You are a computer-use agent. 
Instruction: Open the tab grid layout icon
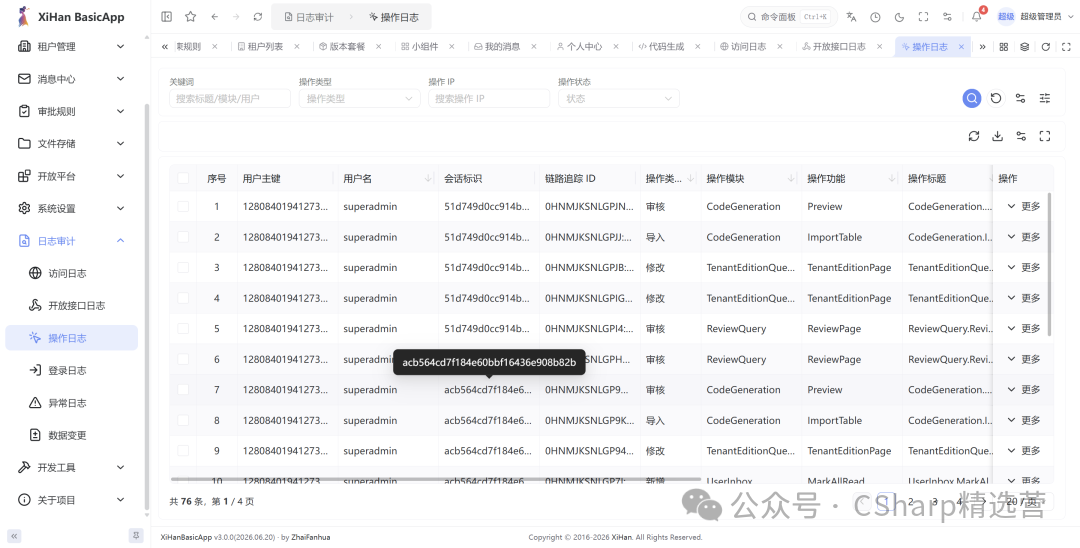(x=1004, y=47)
